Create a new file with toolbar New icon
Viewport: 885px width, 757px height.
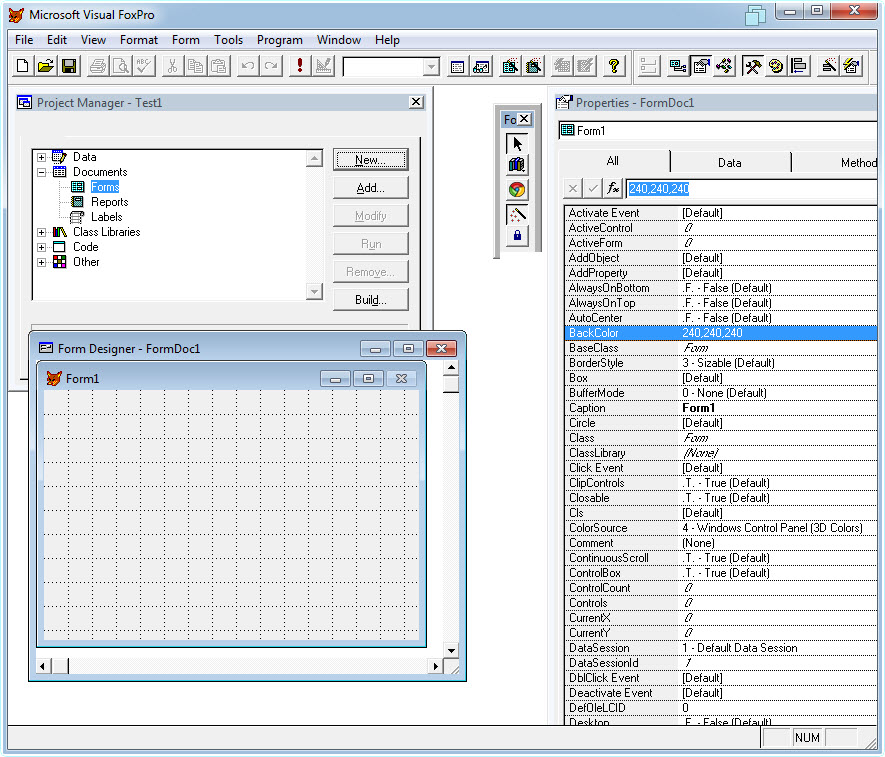[22, 67]
